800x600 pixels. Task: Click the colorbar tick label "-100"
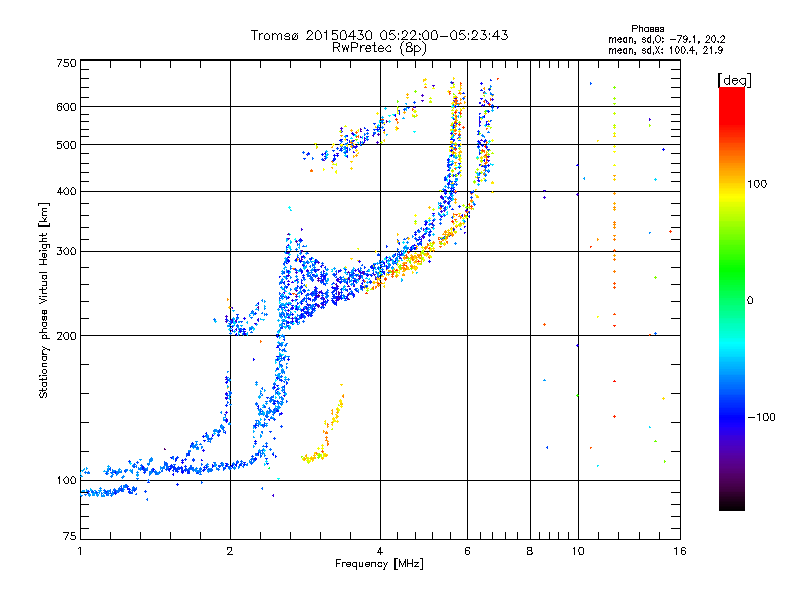pyautogui.click(x=762, y=417)
